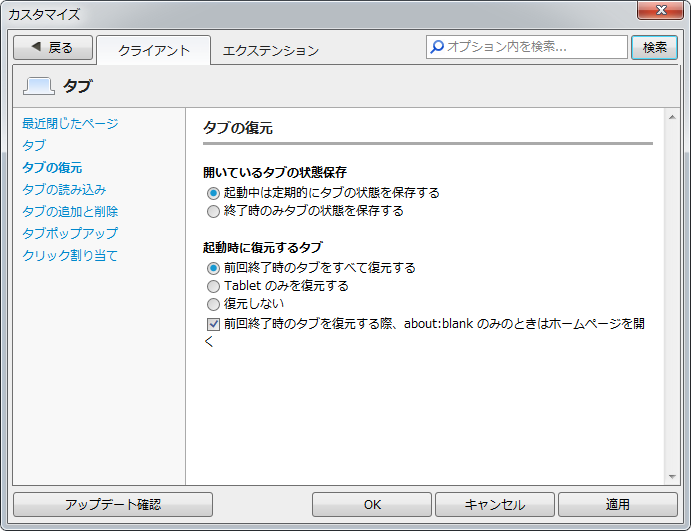
Task: Click the 適用 apply button
Action: click(x=618, y=505)
